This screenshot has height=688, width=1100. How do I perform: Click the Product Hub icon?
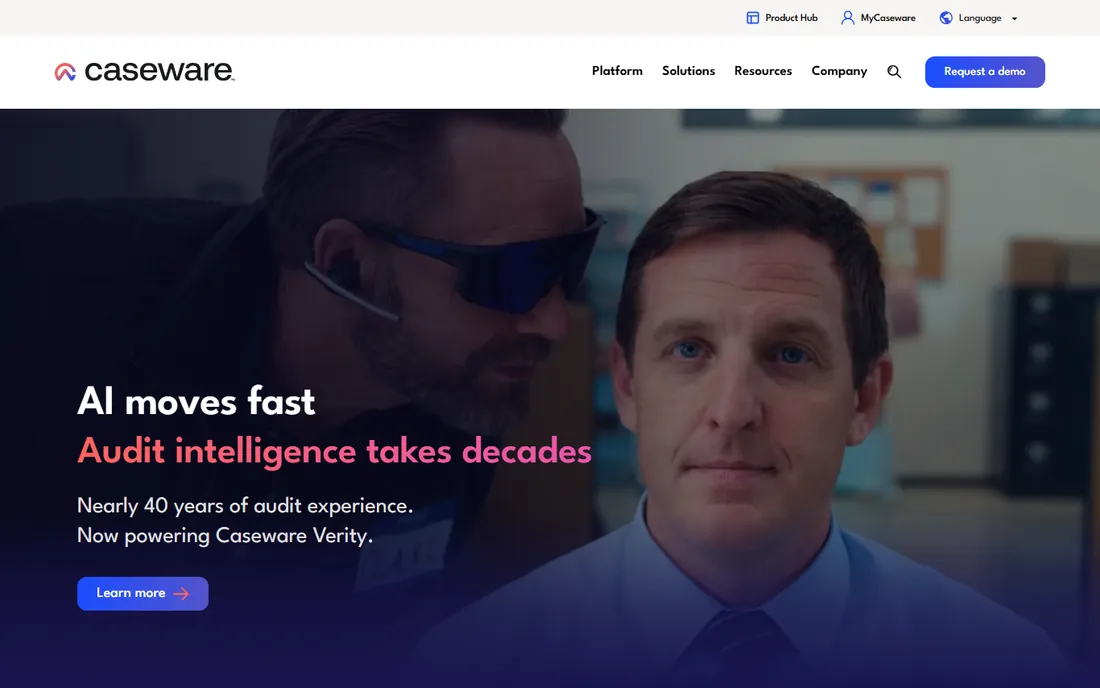[x=752, y=18]
